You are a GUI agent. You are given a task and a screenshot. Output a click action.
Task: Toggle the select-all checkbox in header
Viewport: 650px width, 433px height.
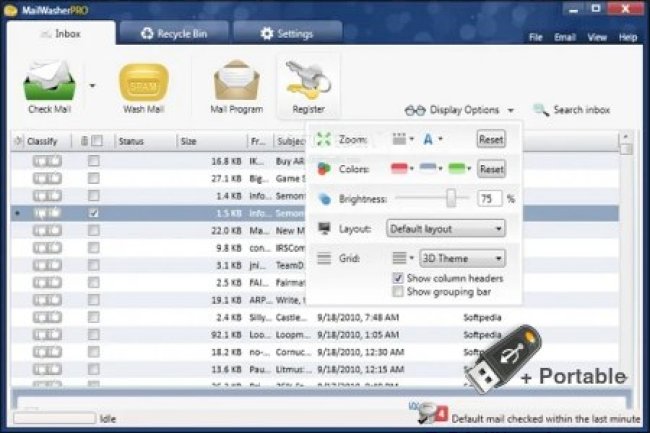97,141
